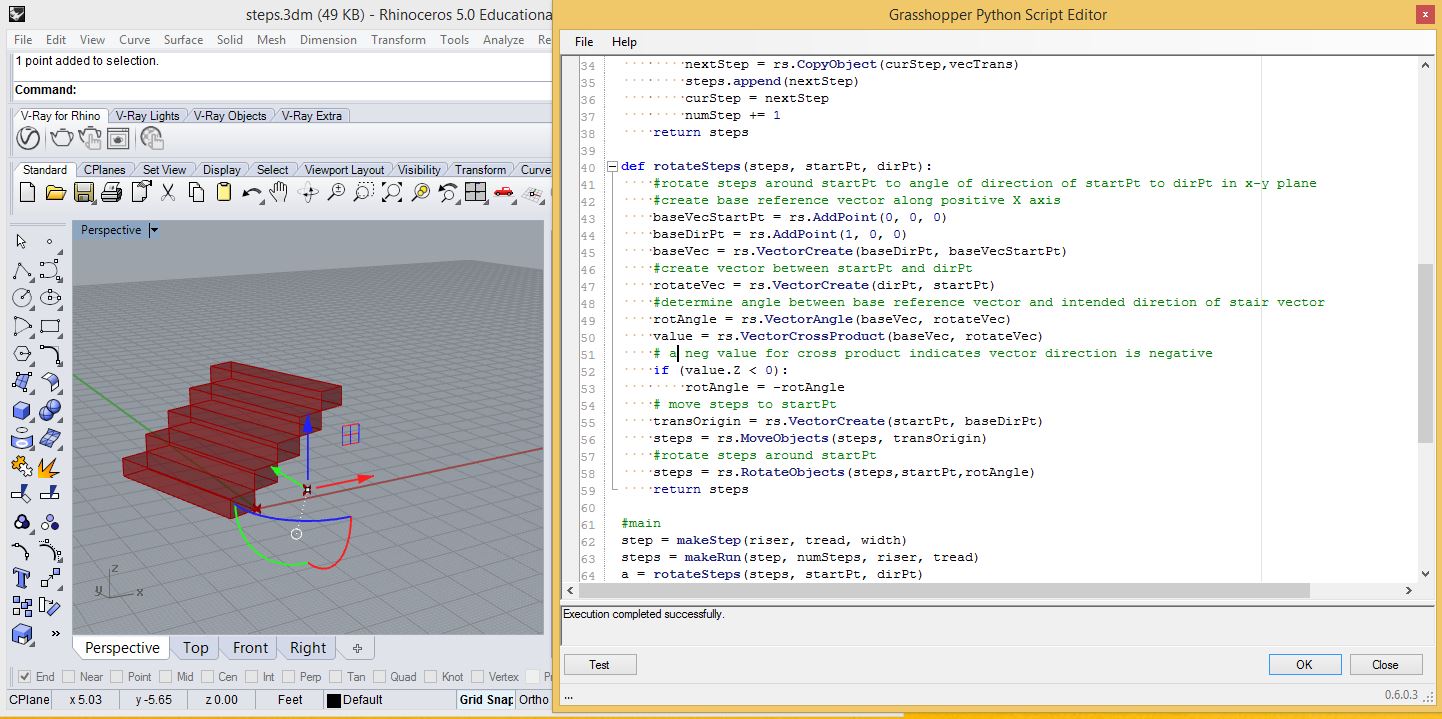Open the File menu in Rhino
This screenshot has width=1442, height=719.
click(23, 40)
